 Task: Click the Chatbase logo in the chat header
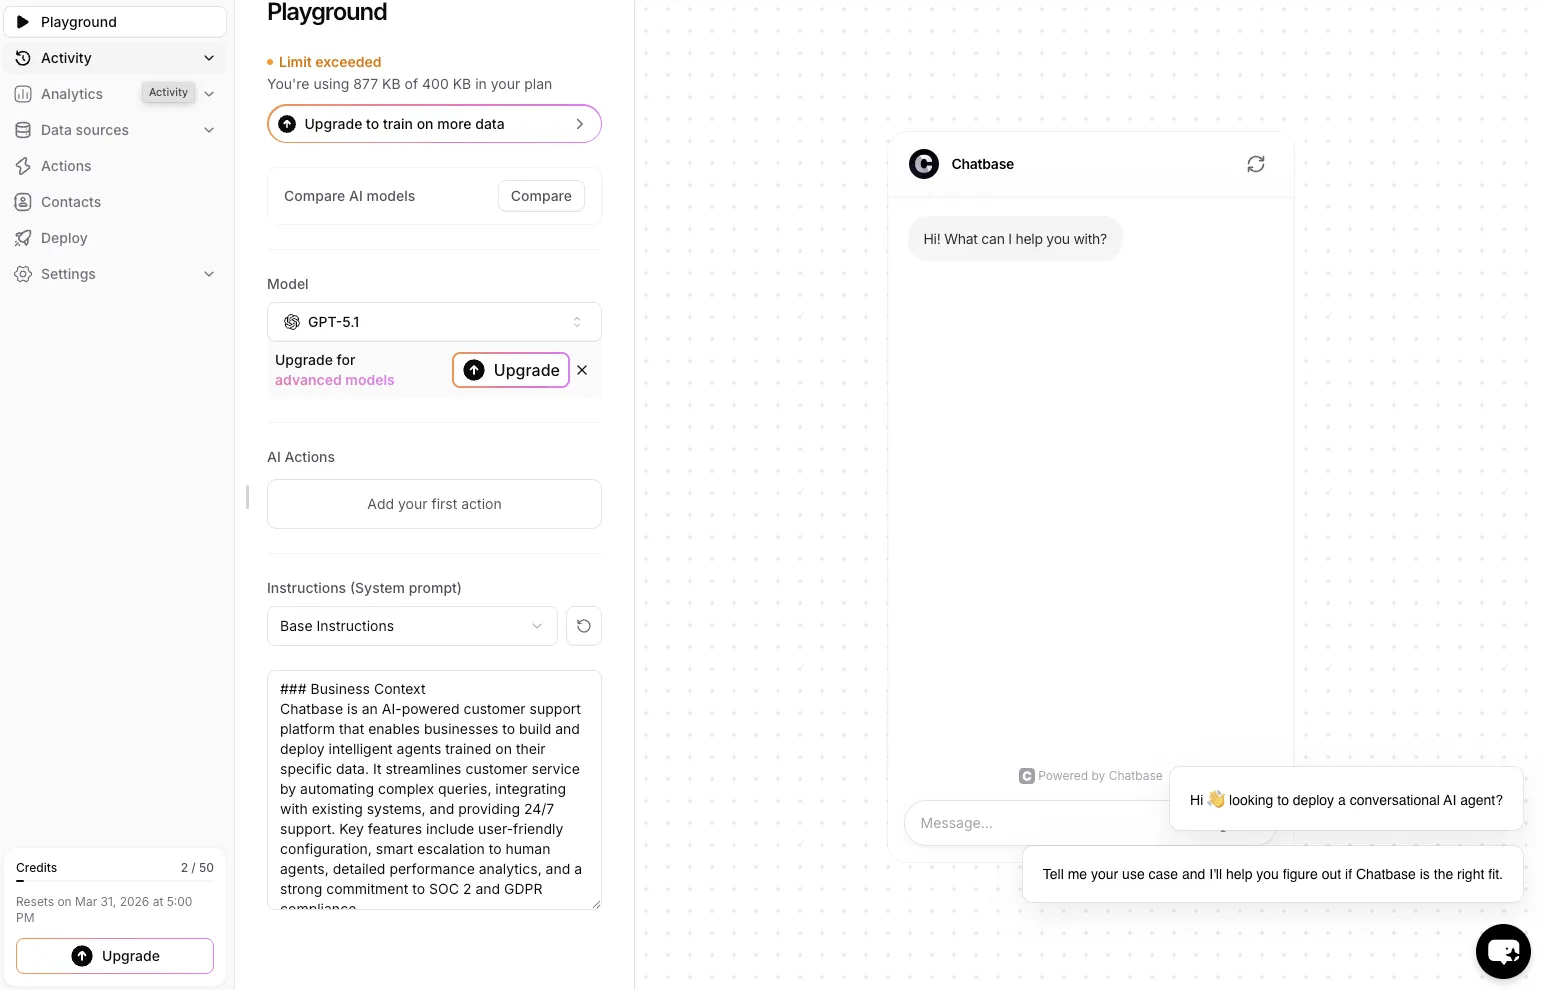pyautogui.click(x=923, y=163)
